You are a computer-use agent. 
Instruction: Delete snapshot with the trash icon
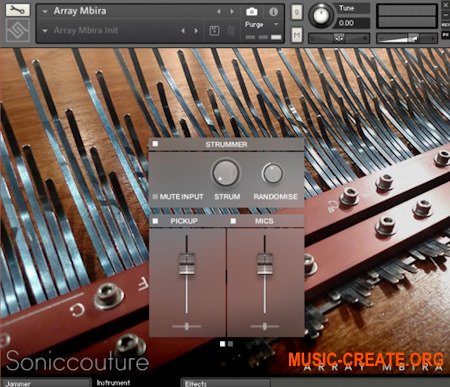231,31
